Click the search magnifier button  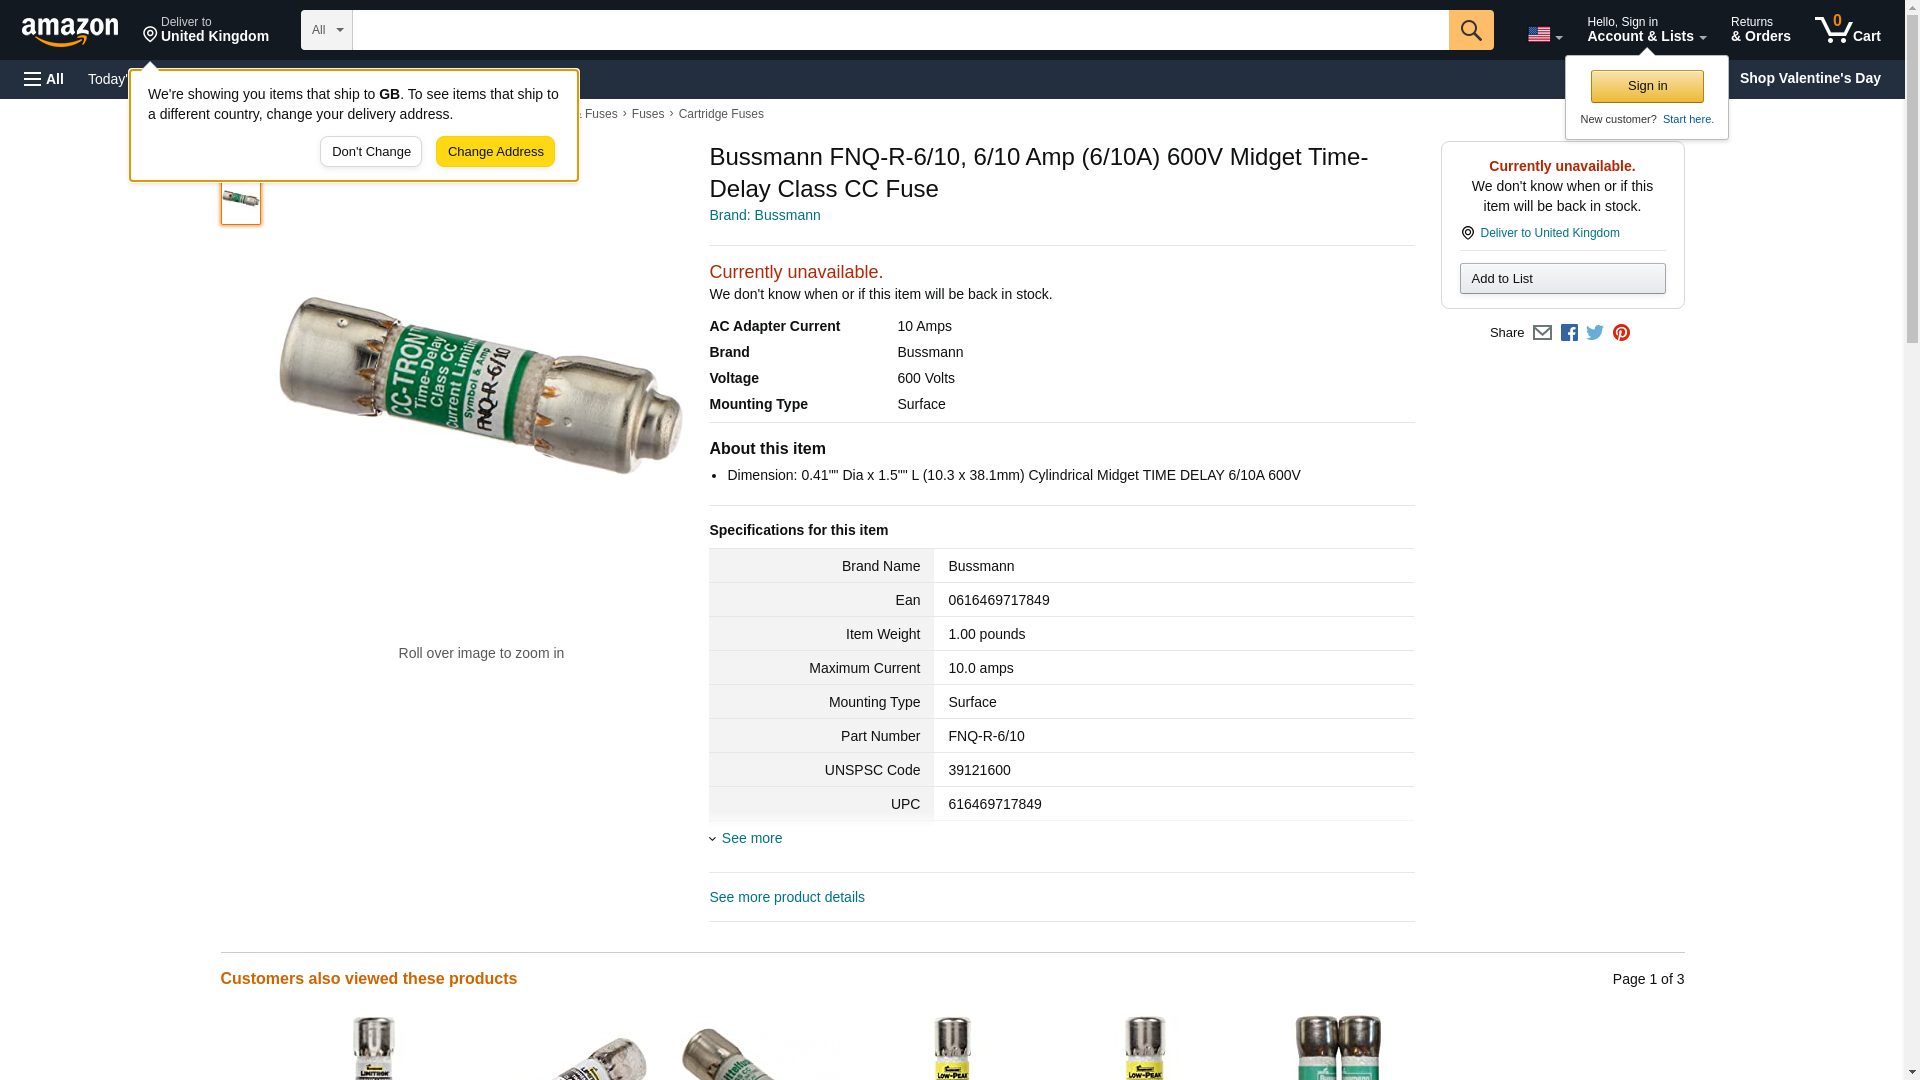click(x=1470, y=30)
